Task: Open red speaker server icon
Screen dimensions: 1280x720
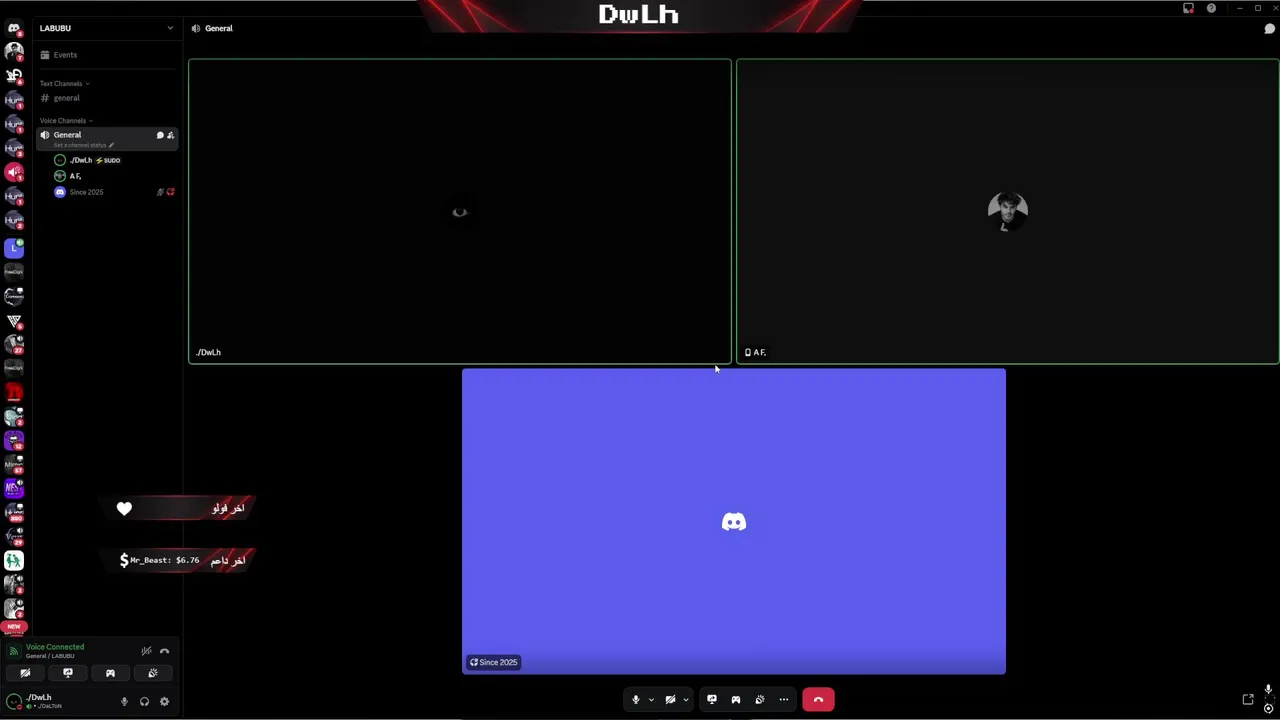Action: (x=14, y=172)
